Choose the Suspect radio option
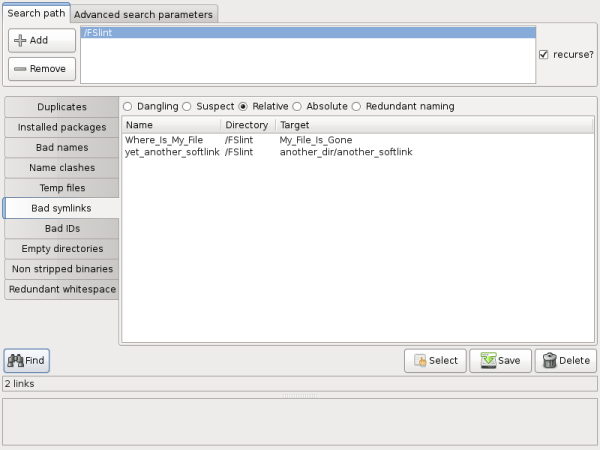Image resolution: width=600 pixels, height=450 pixels. click(186, 106)
